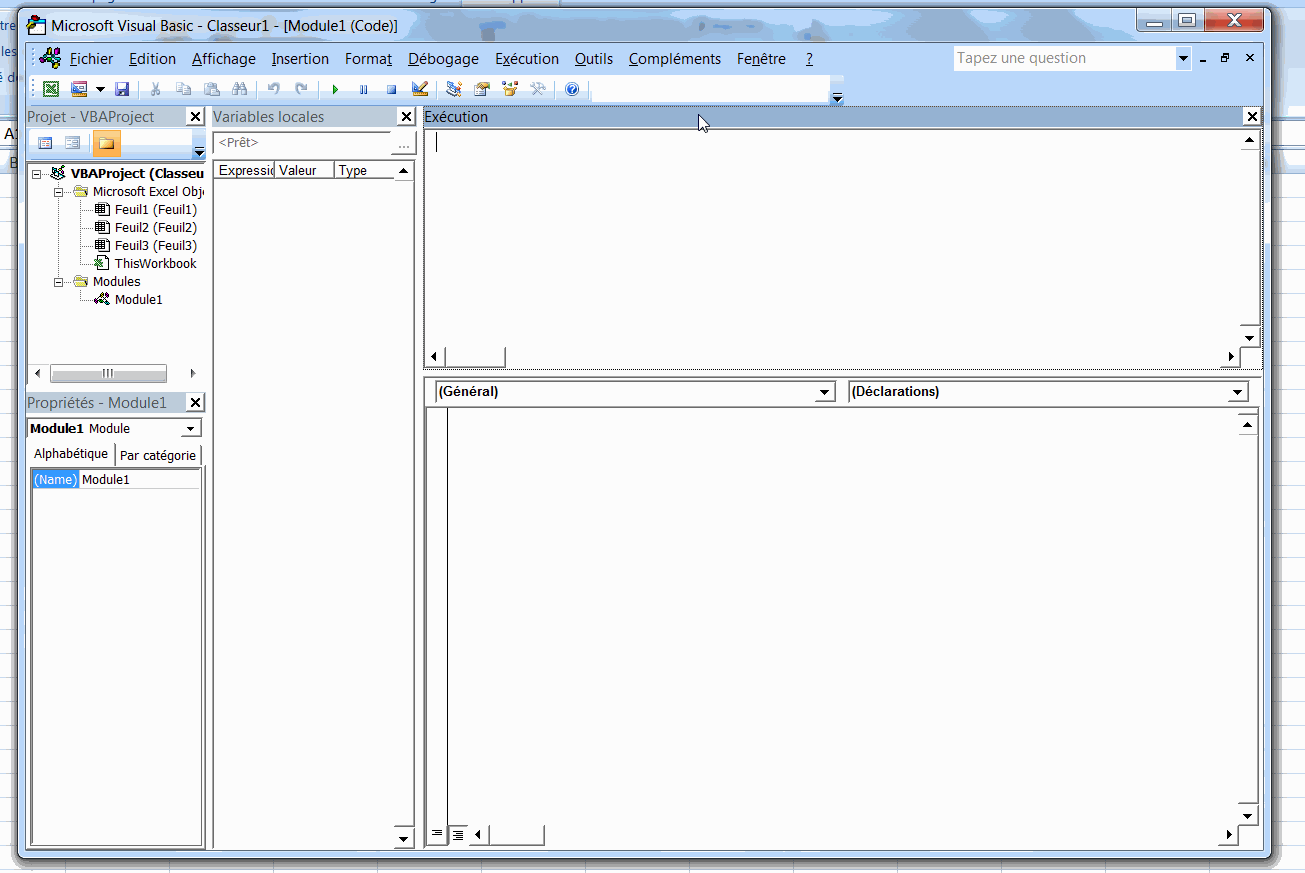Click the call stack '...' button
This screenshot has width=1305, height=873.
click(404, 143)
